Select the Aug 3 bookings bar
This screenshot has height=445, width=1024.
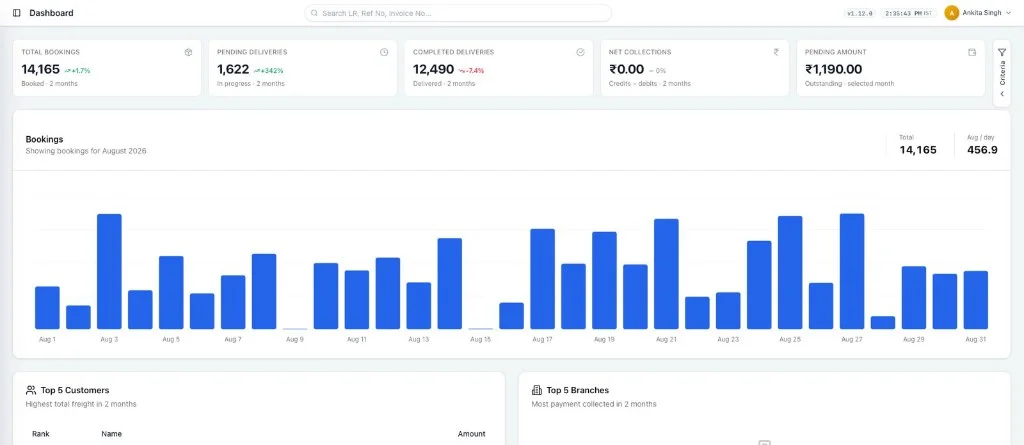pos(109,271)
